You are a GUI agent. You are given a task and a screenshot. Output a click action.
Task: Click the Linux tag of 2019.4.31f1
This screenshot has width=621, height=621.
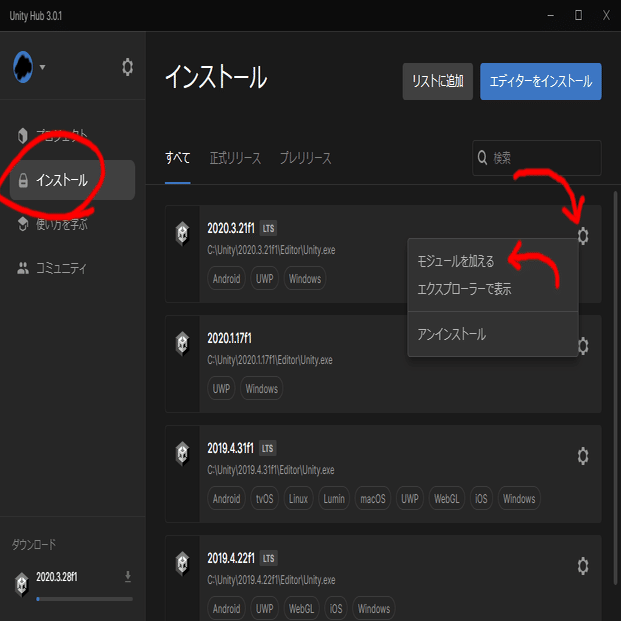(x=299, y=498)
